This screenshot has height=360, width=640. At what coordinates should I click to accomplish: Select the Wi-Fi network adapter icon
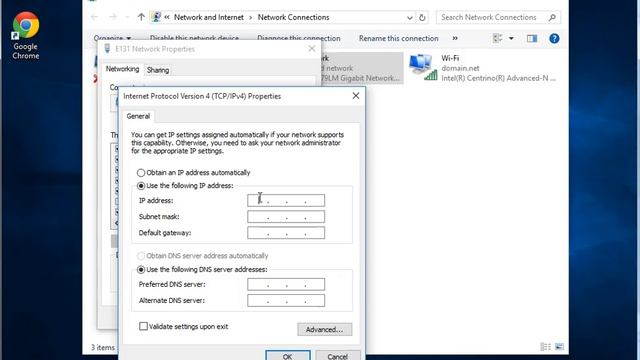424,67
